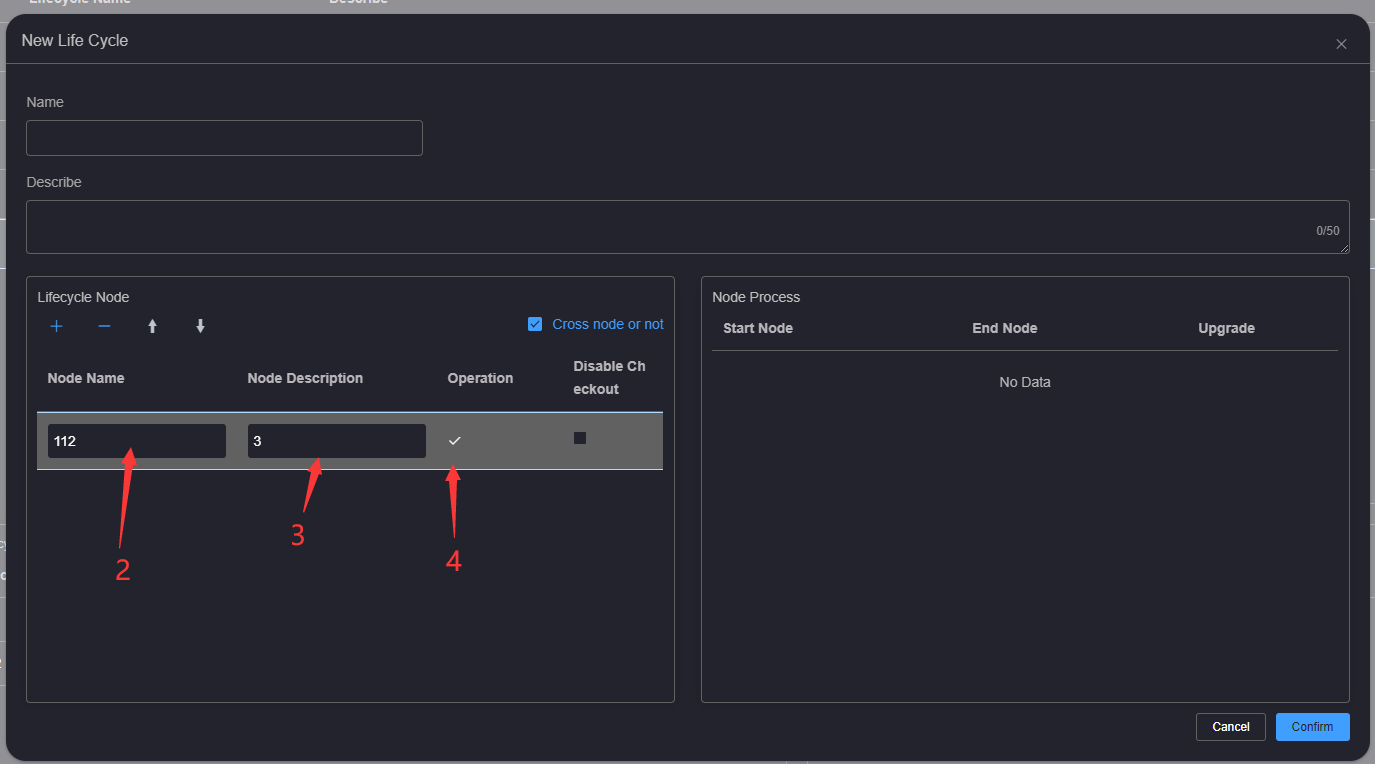Close the New Life Cycle dialog
Viewport: 1375px width, 764px height.
point(1341,44)
